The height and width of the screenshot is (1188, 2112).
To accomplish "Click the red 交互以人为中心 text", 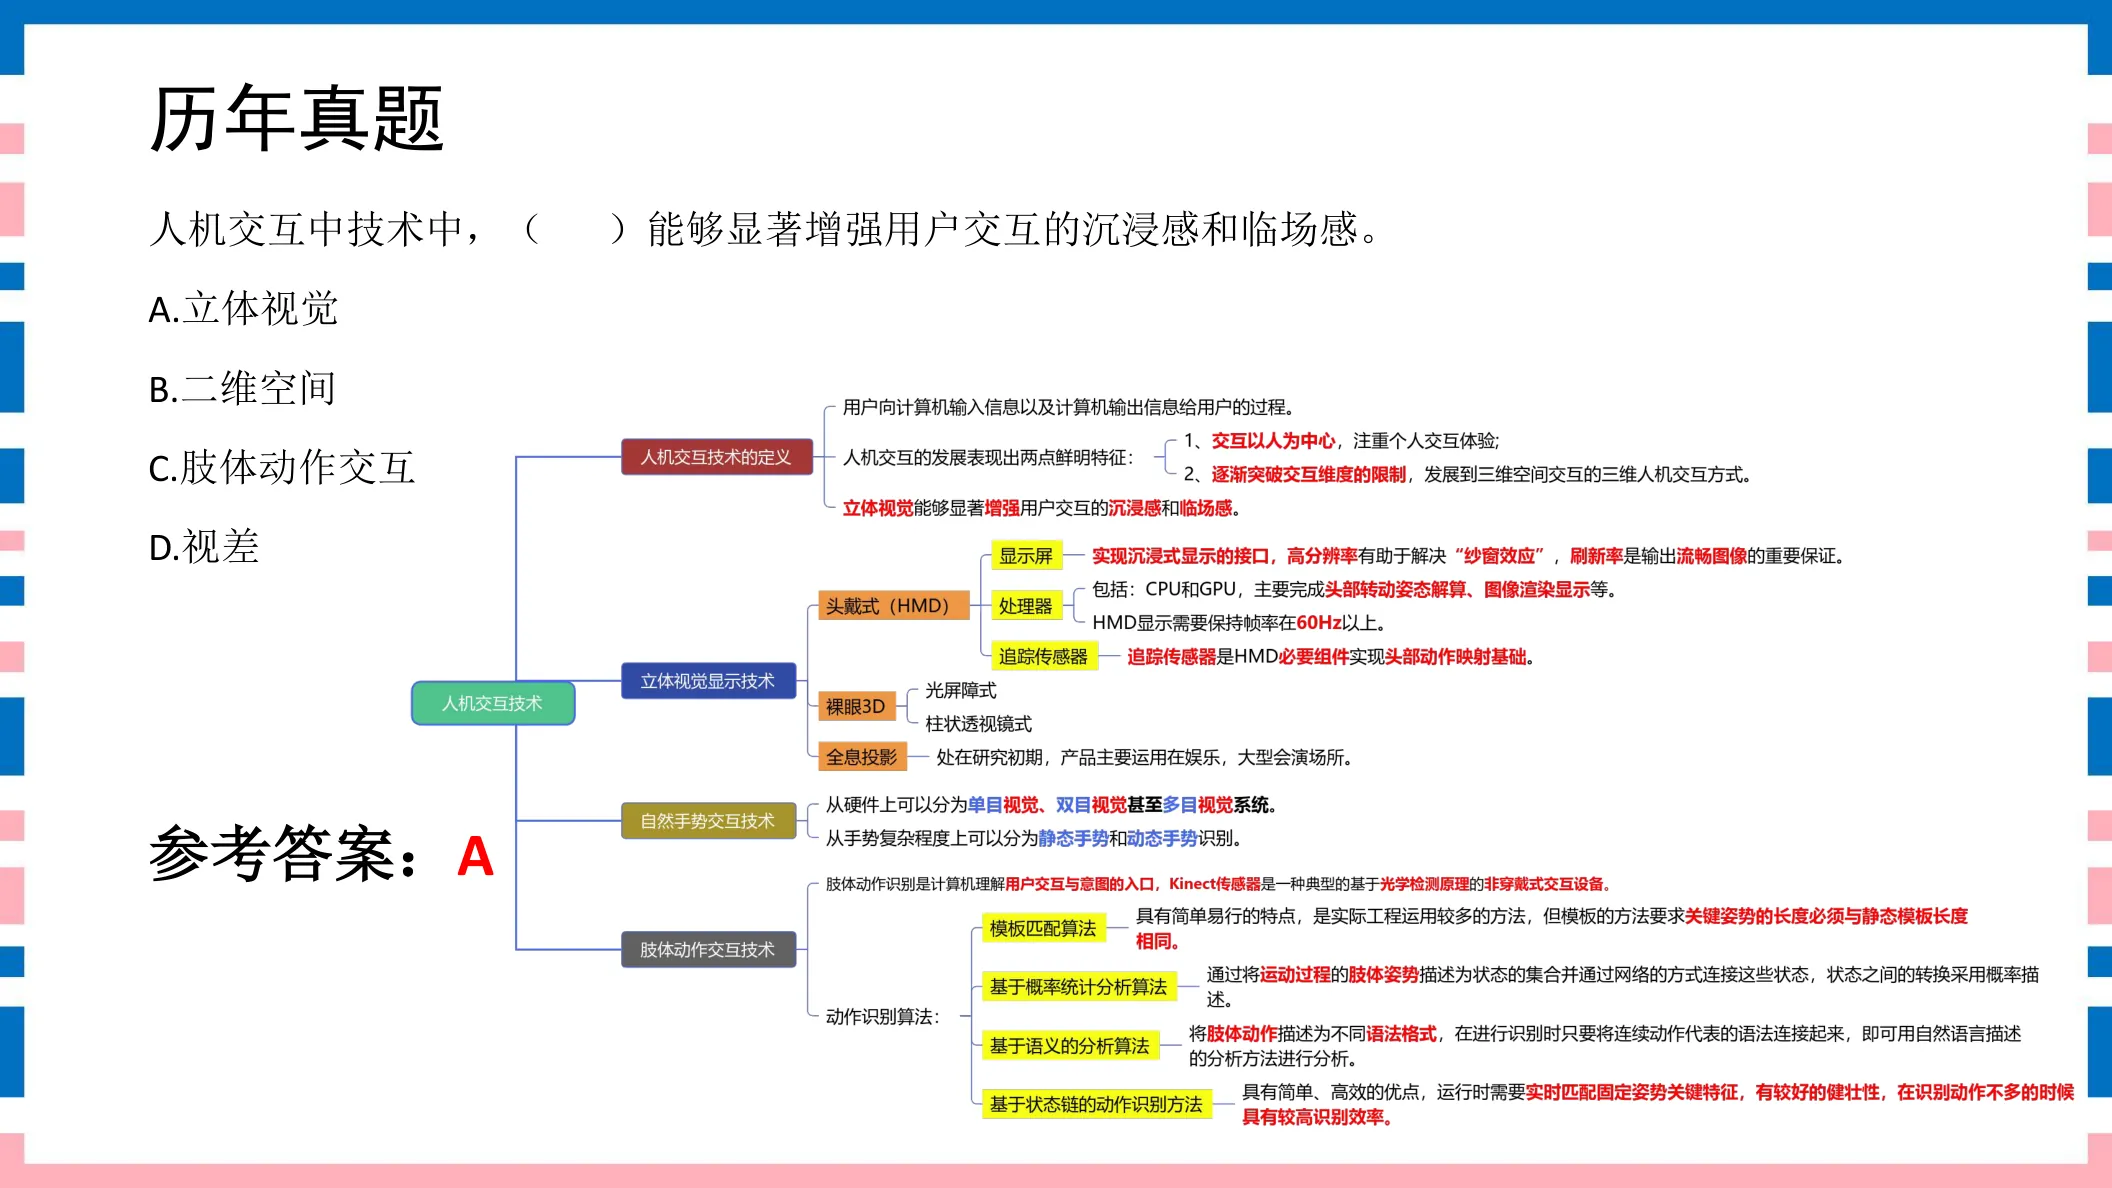I will coord(1274,441).
